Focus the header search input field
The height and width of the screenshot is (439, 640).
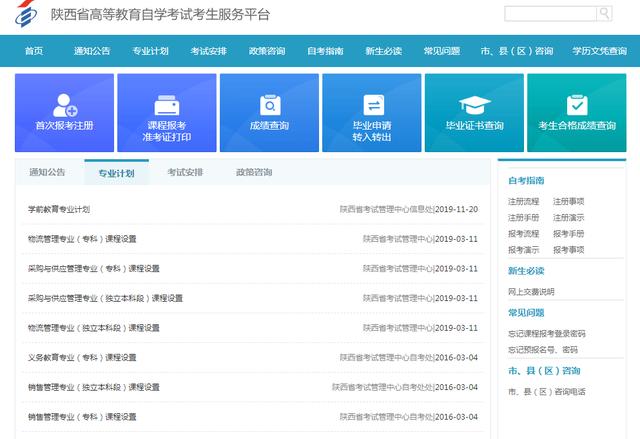coord(551,13)
